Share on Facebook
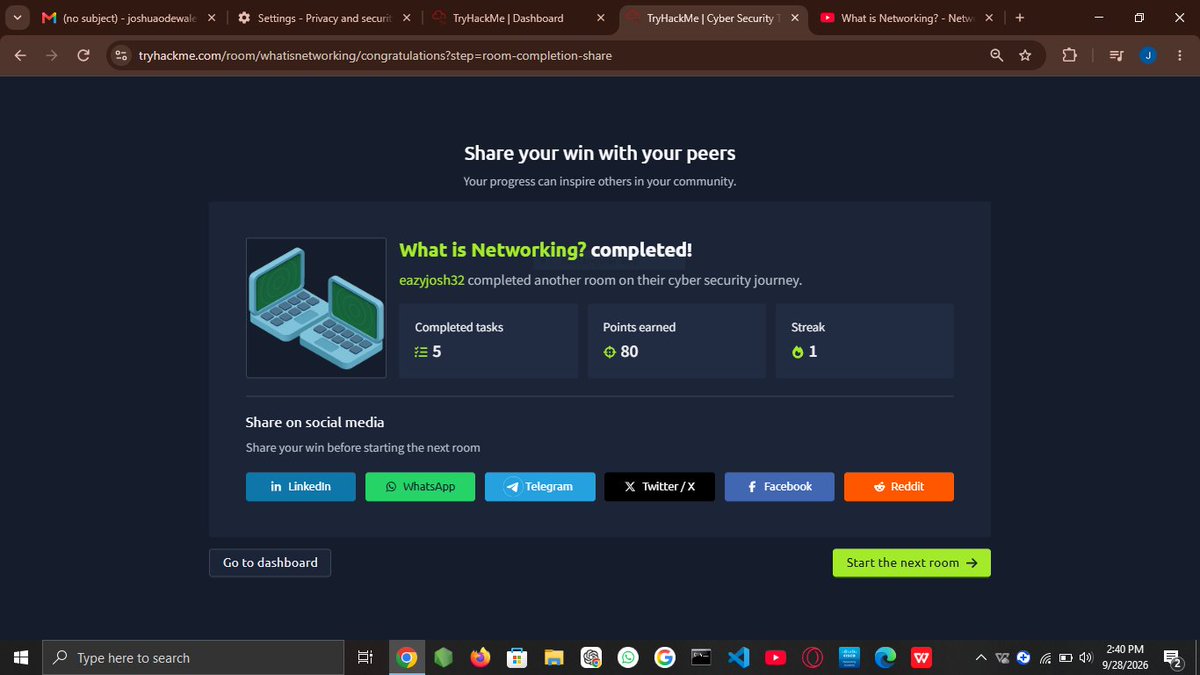Viewport: 1200px width, 675px height. click(x=779, y=487)
